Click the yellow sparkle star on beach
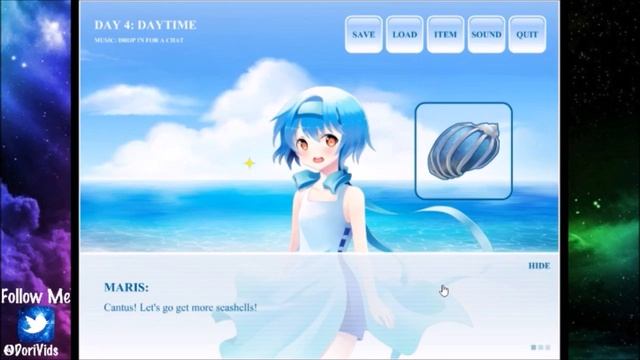 (x=249, y=163)
